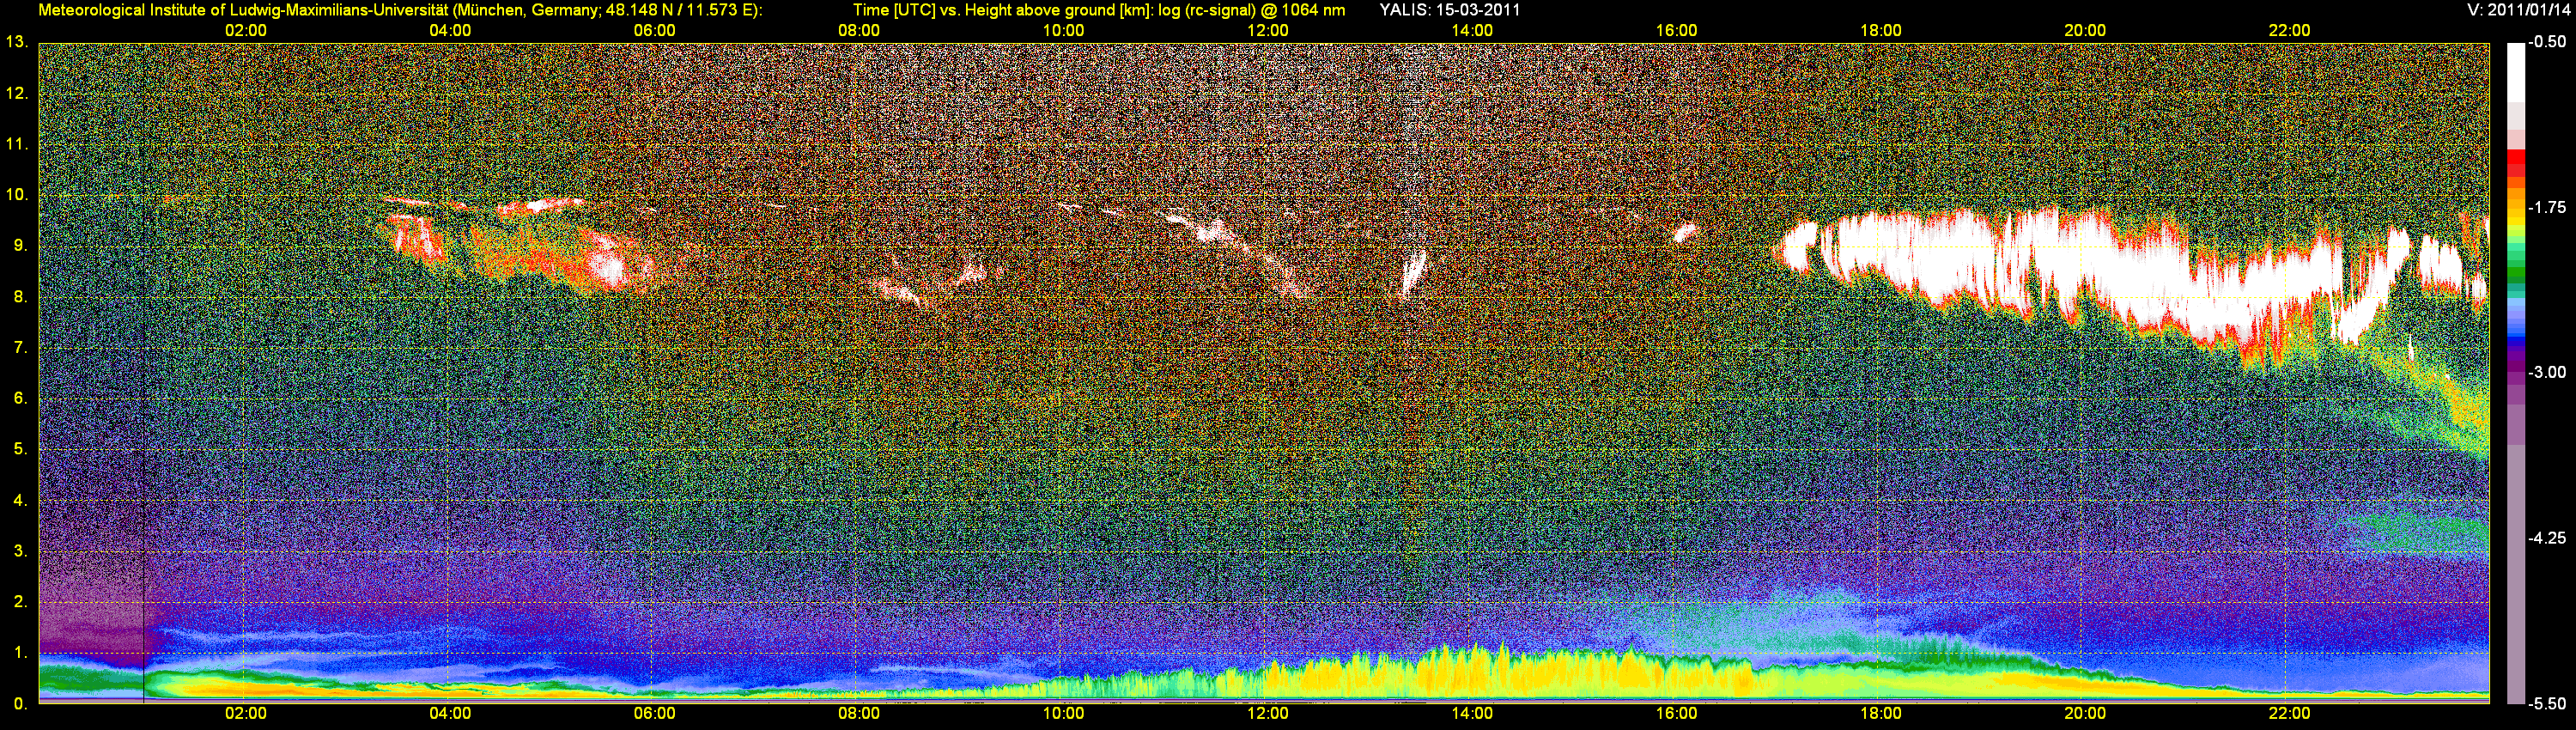2576x730 pixels.
Task: Click 16:00 on the lower time axis
Action: tap(1676, 713)
